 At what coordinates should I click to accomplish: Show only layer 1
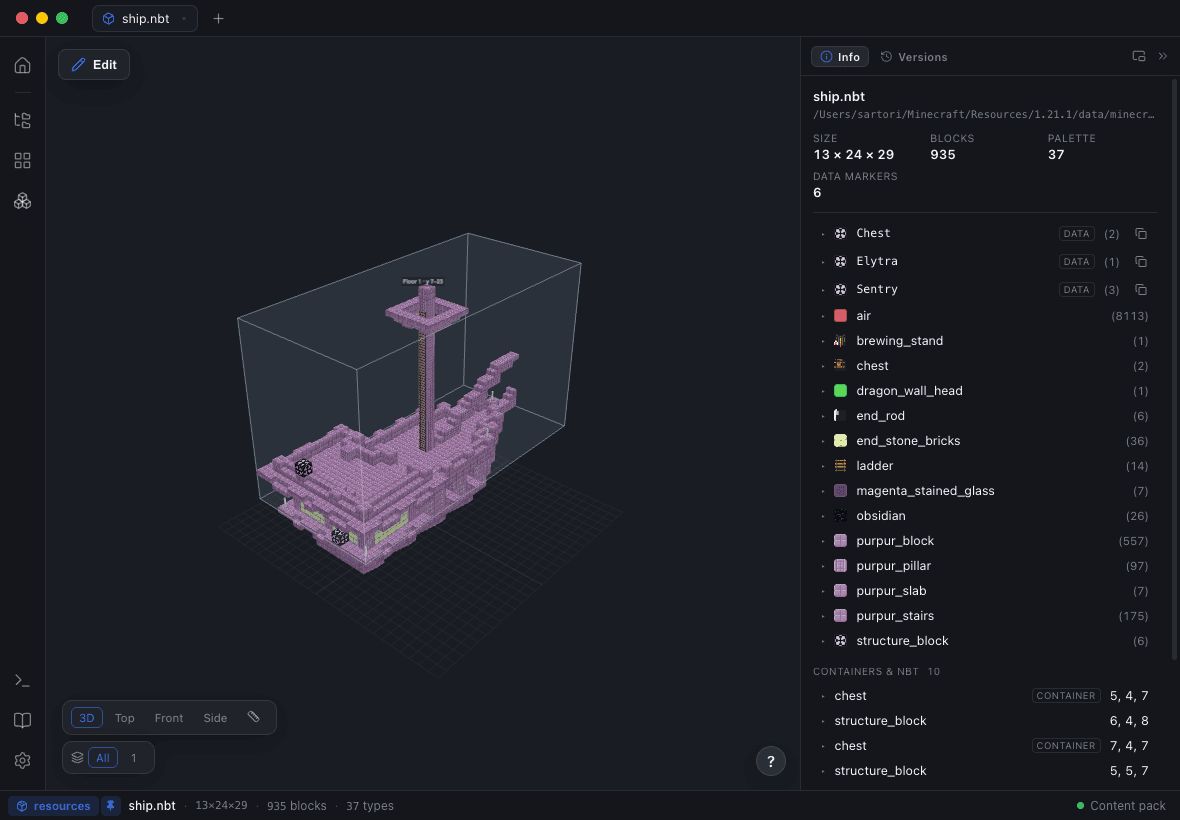point(134,758)
